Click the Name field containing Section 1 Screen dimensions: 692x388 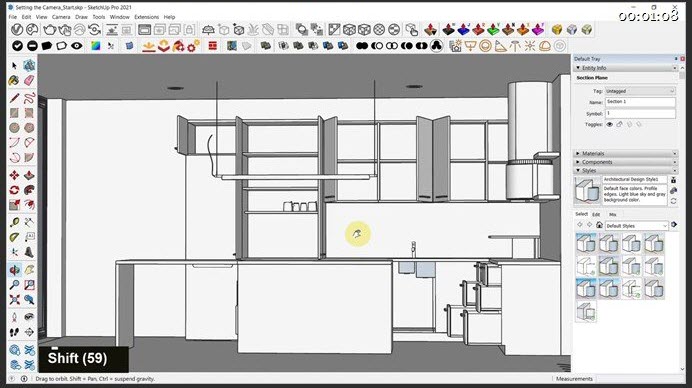pos(640,102)
